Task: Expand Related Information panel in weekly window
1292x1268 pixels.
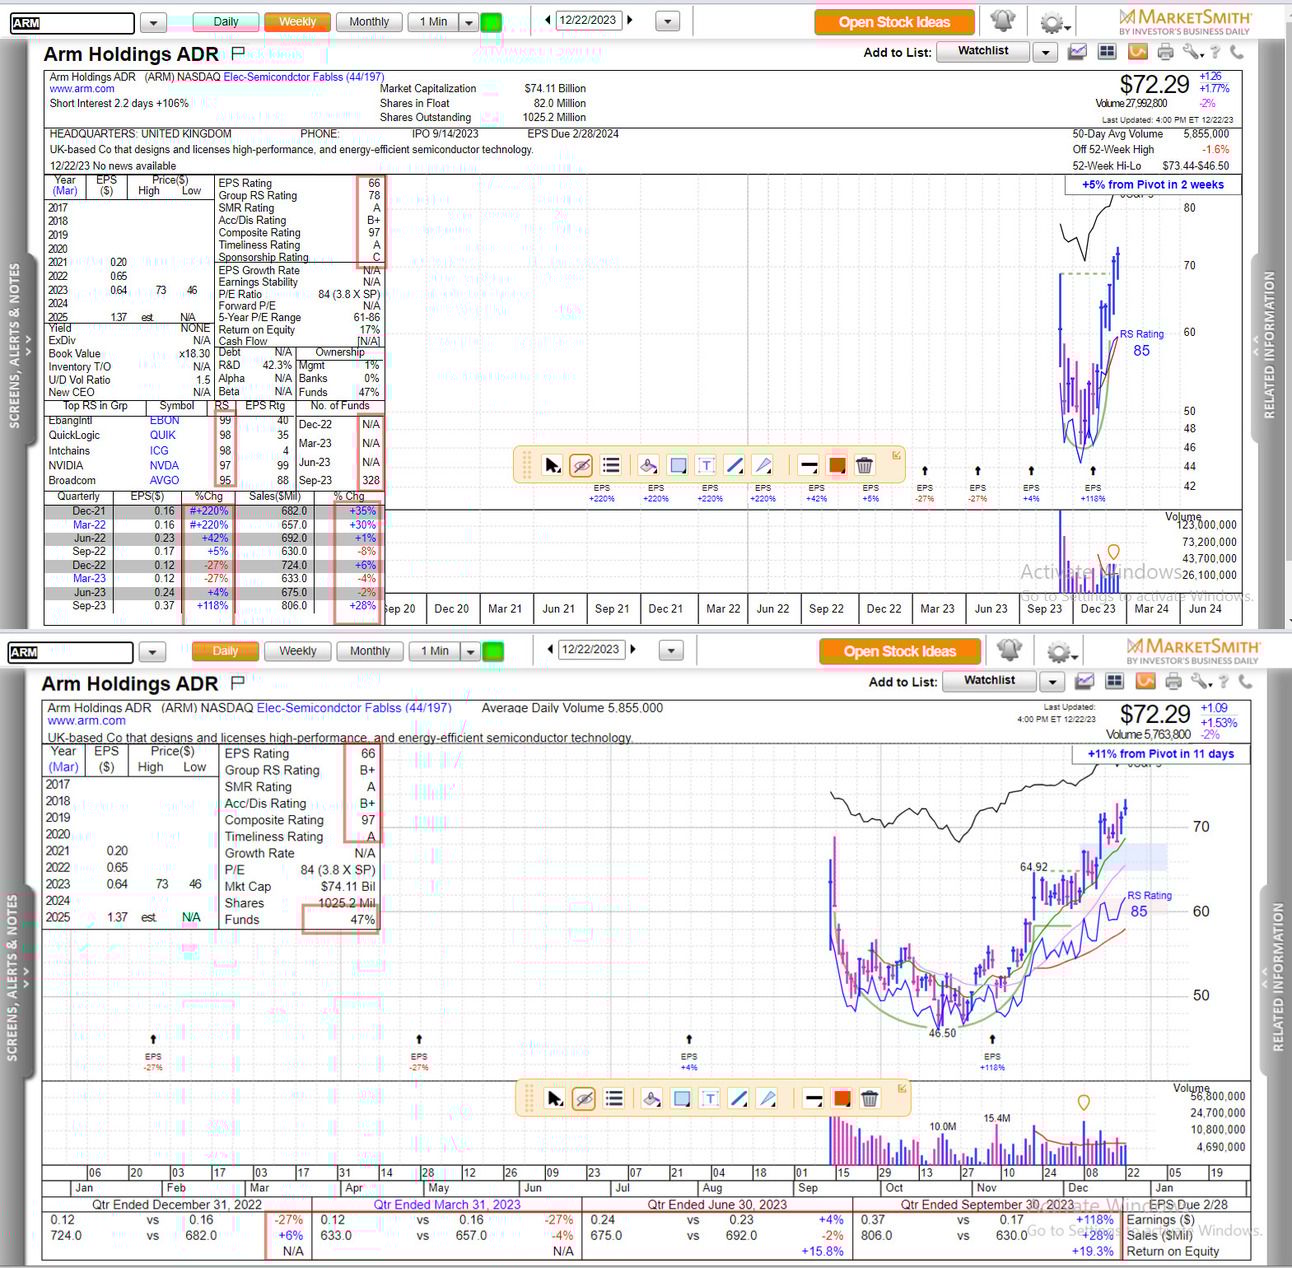Action: [1268, 345]
